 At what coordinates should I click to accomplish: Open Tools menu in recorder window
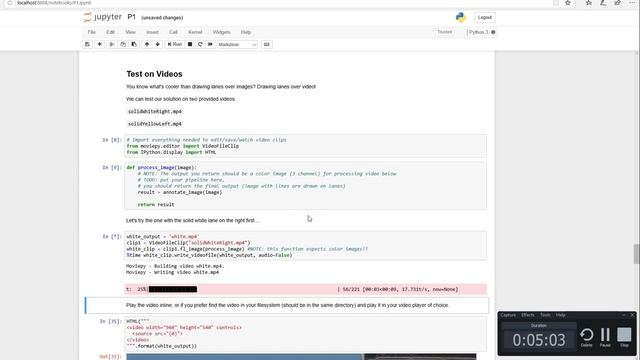point(545,315)
